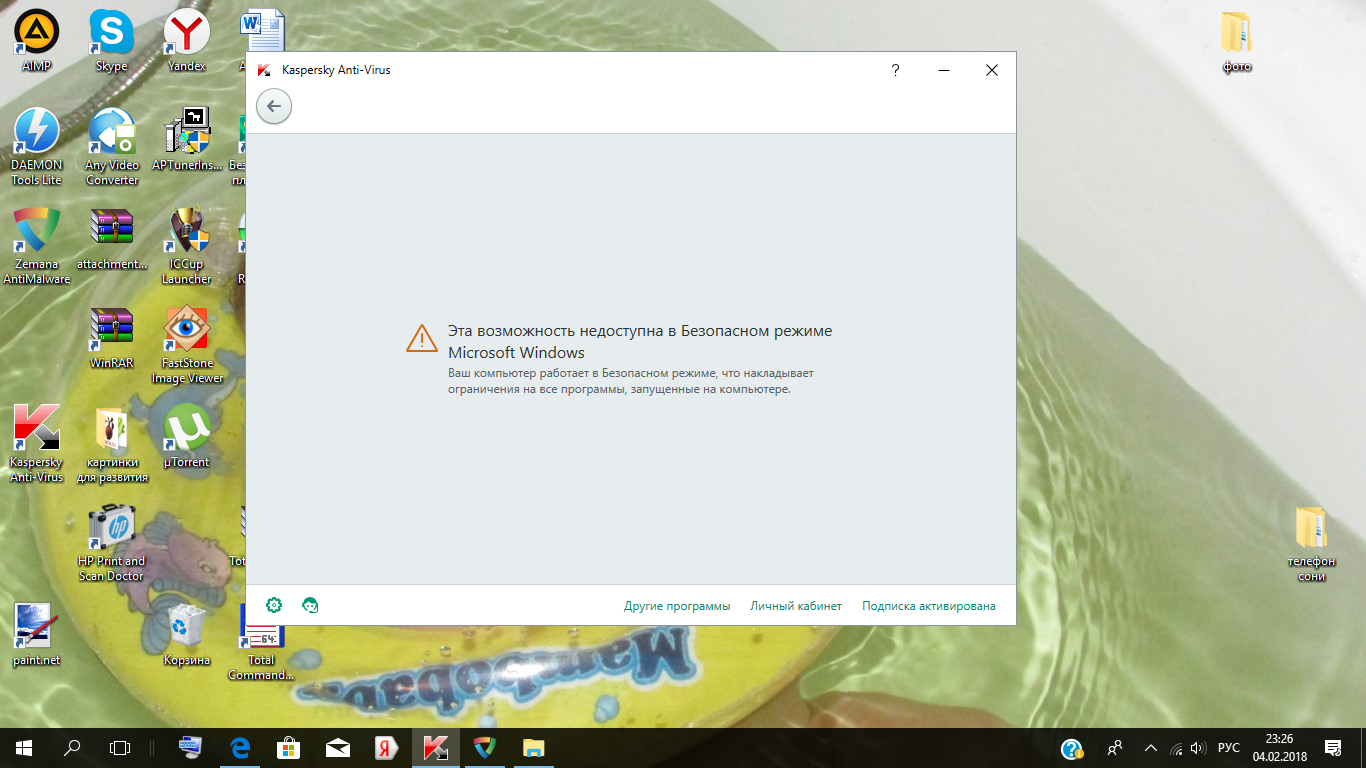1366x768 pixels.
Task: Open volume control tray icon
Action: pyautogui.click(x=1200, y=748)
